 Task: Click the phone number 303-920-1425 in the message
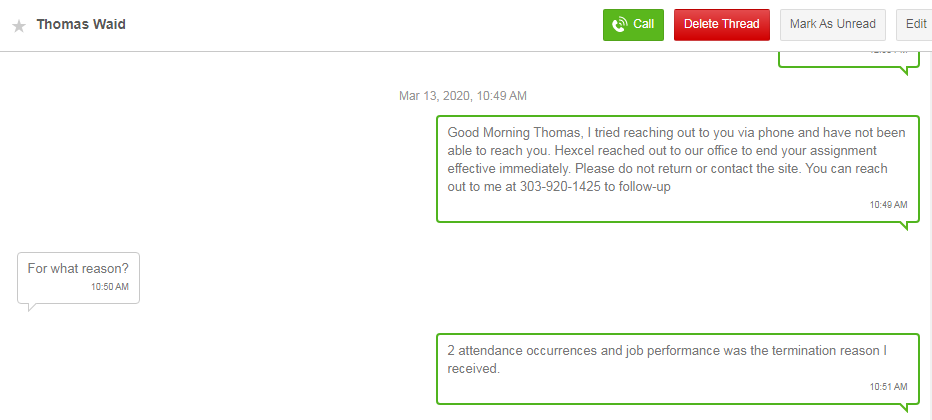558,187
